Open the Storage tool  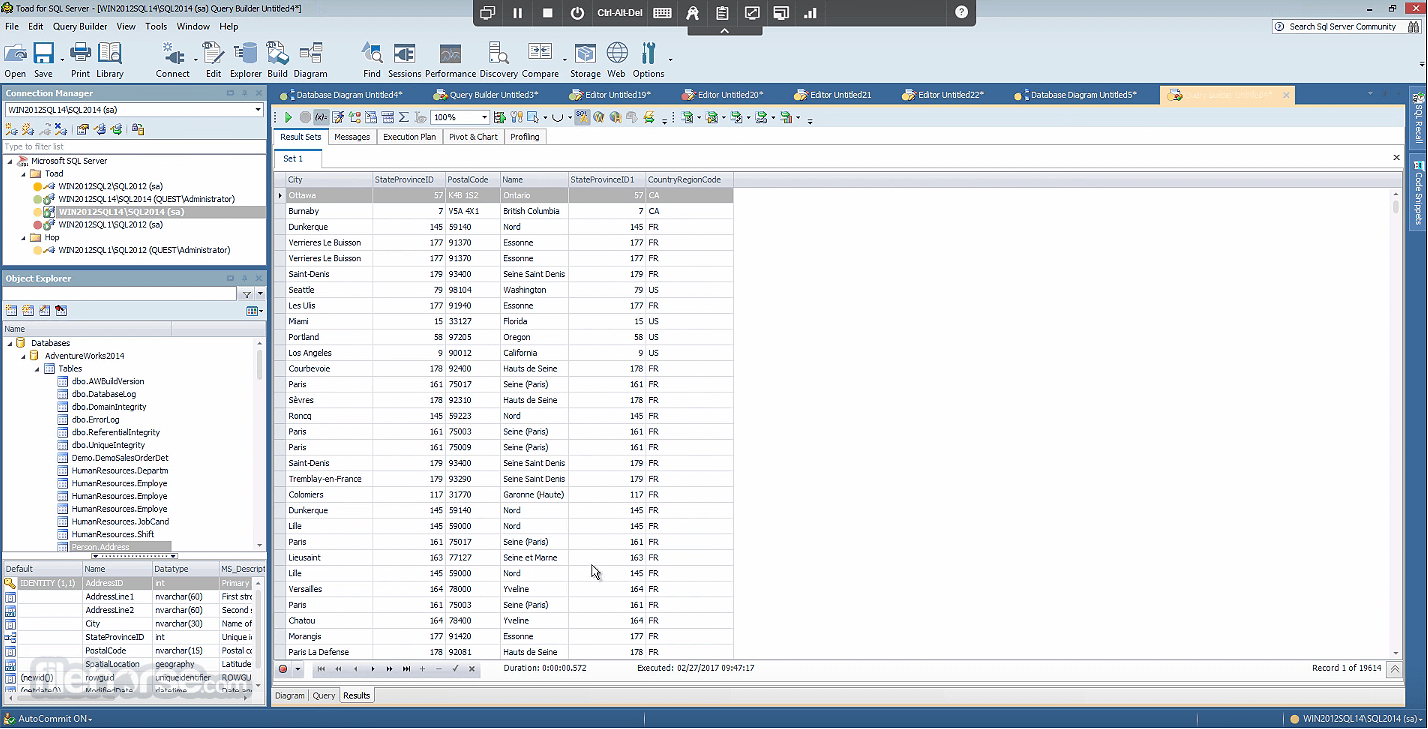tap(586, 59)
